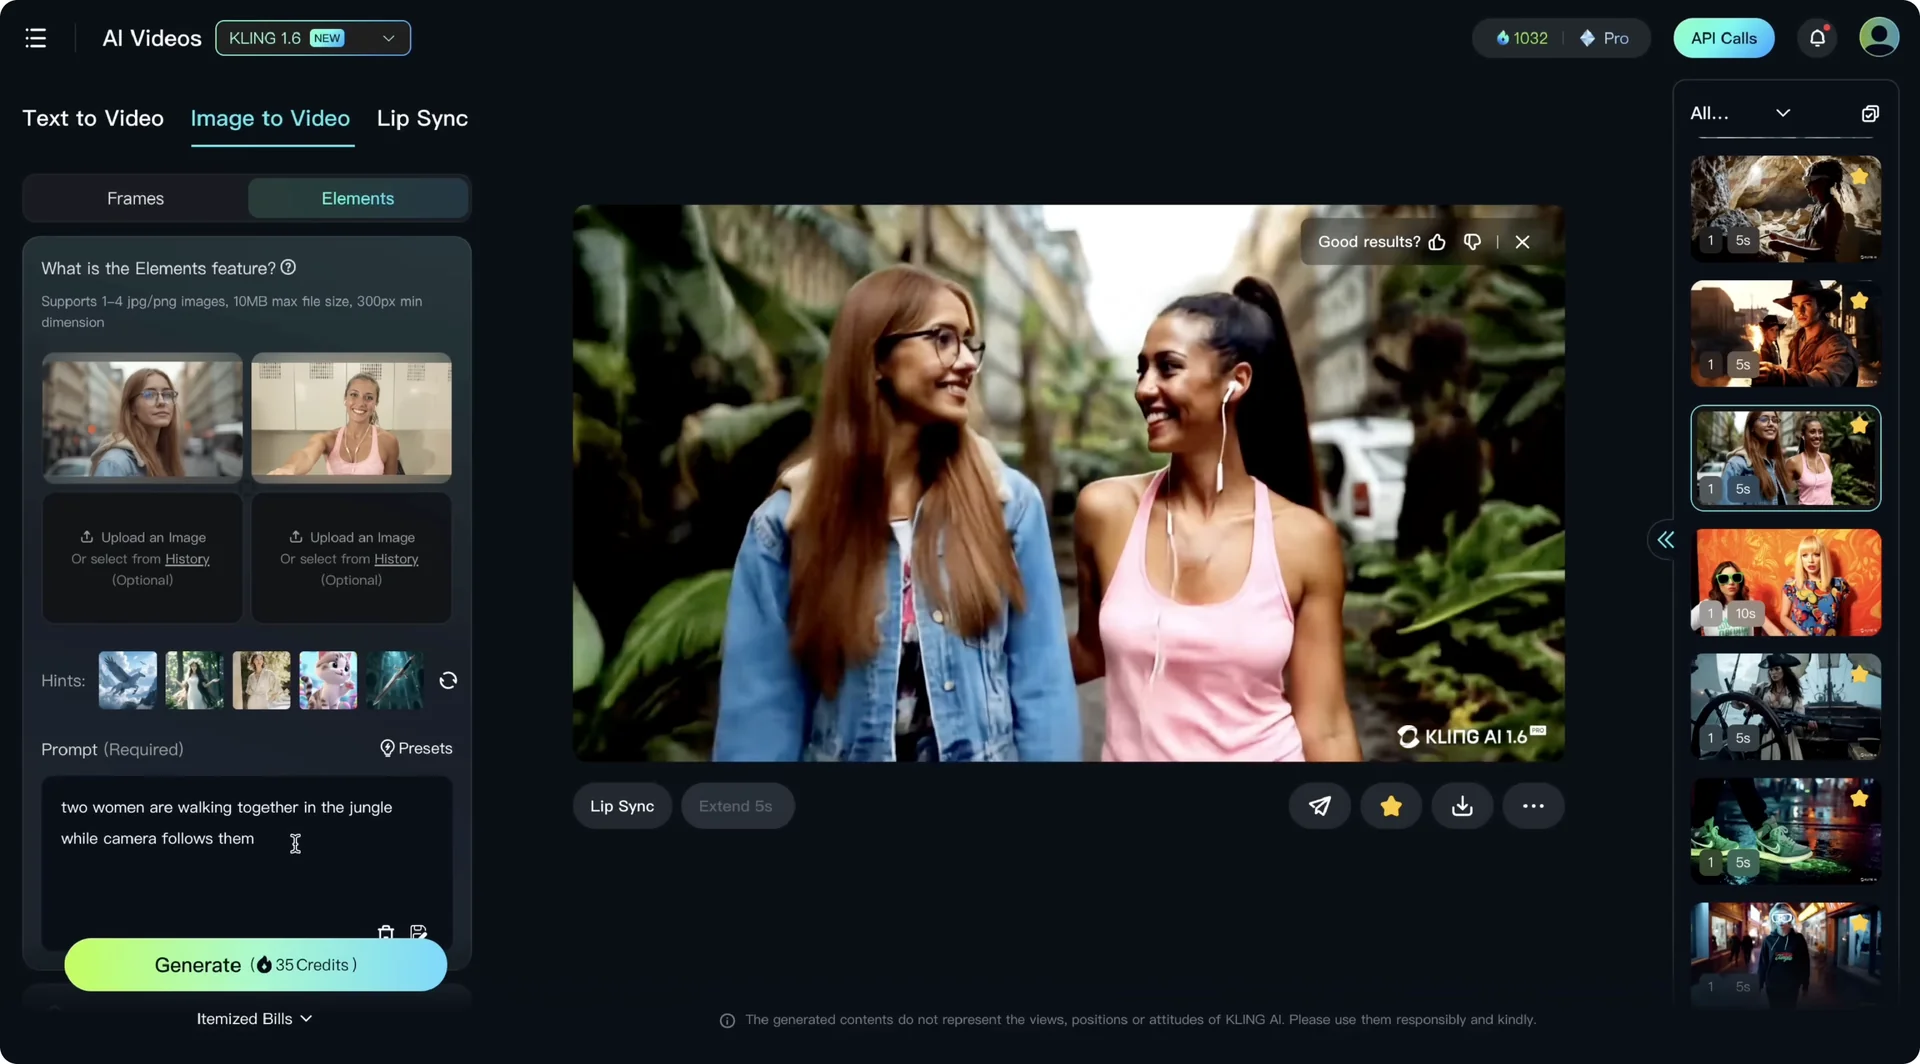Viewport: 1920px width, 1064px height.
Task: Share the generated video via the paper plane icon
Action: [1319, 805]
